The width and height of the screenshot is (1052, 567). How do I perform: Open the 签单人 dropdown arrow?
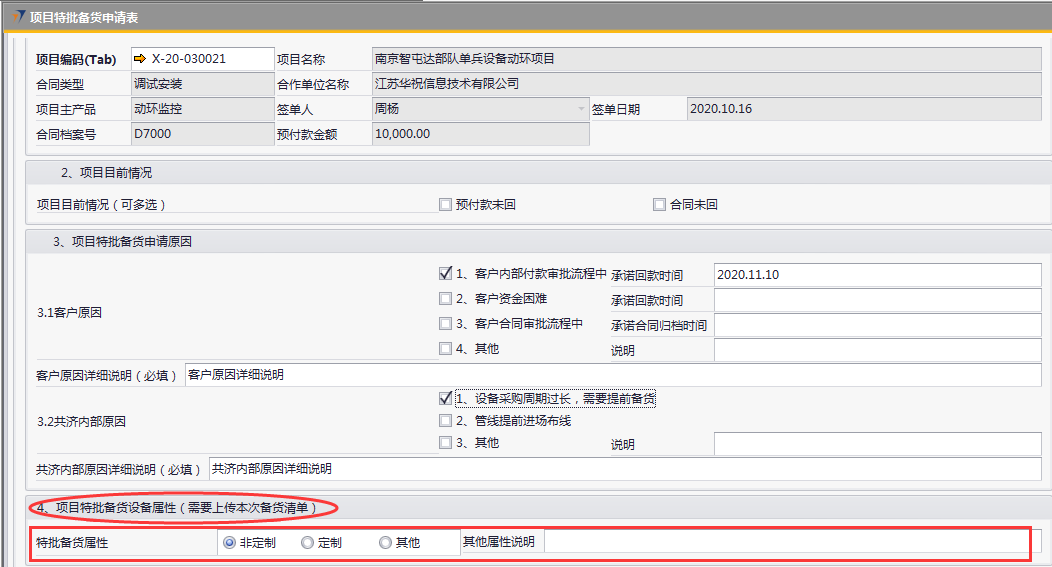[x=581, y=109]
